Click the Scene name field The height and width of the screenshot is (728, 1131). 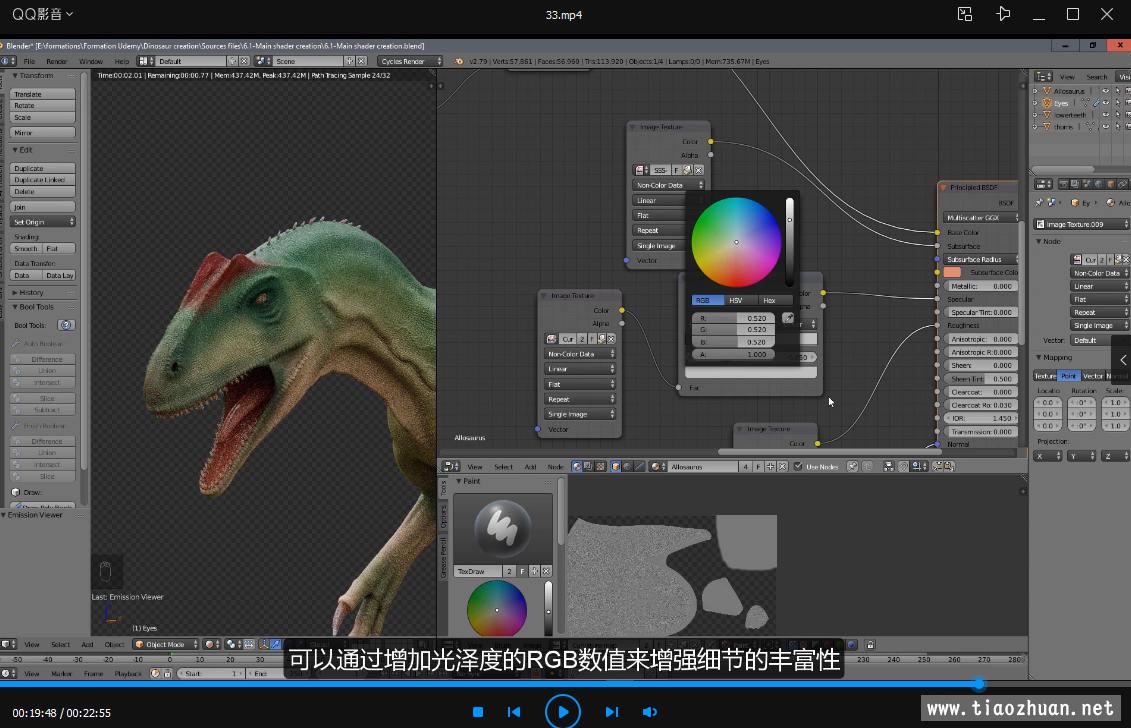pyautogui.click(x=308, y=61)
